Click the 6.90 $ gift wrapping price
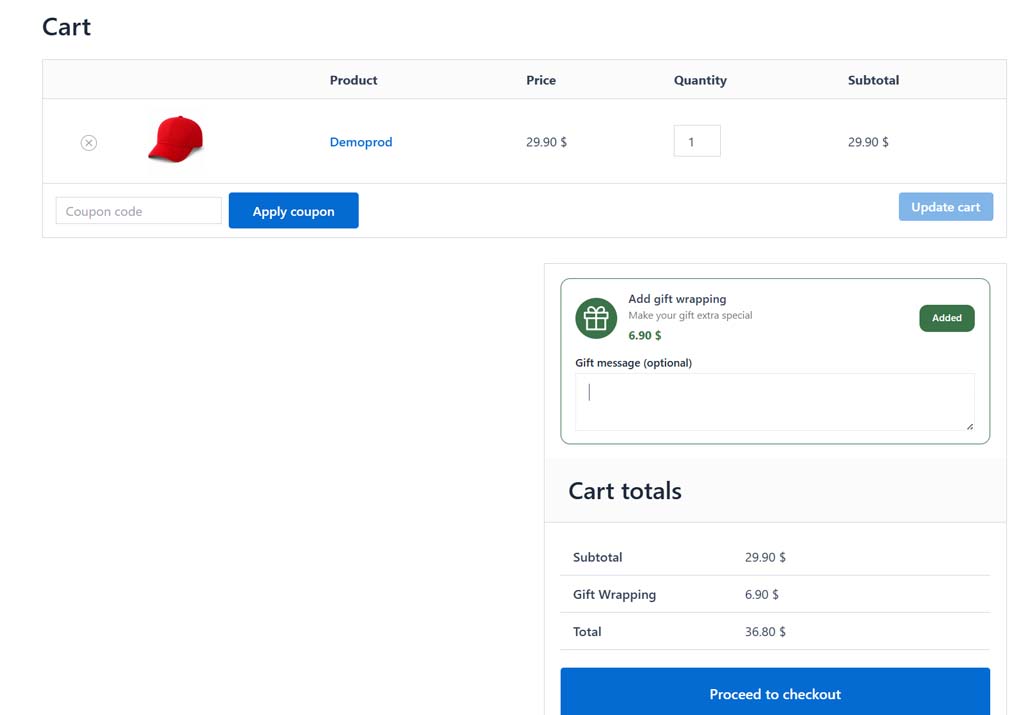Image resolution: width=1028 pixels, height=715 pixels. [x=644, y=335]
